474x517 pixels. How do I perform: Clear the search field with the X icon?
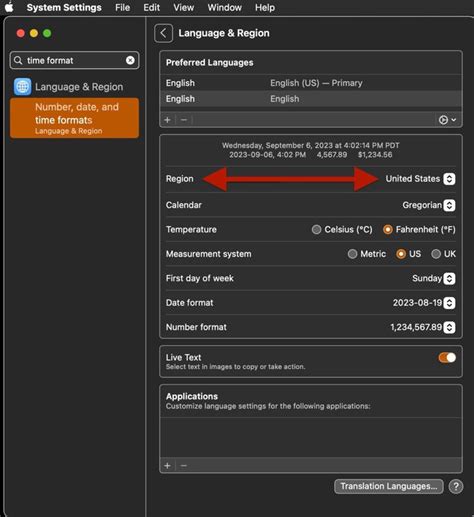click(130, 60)
